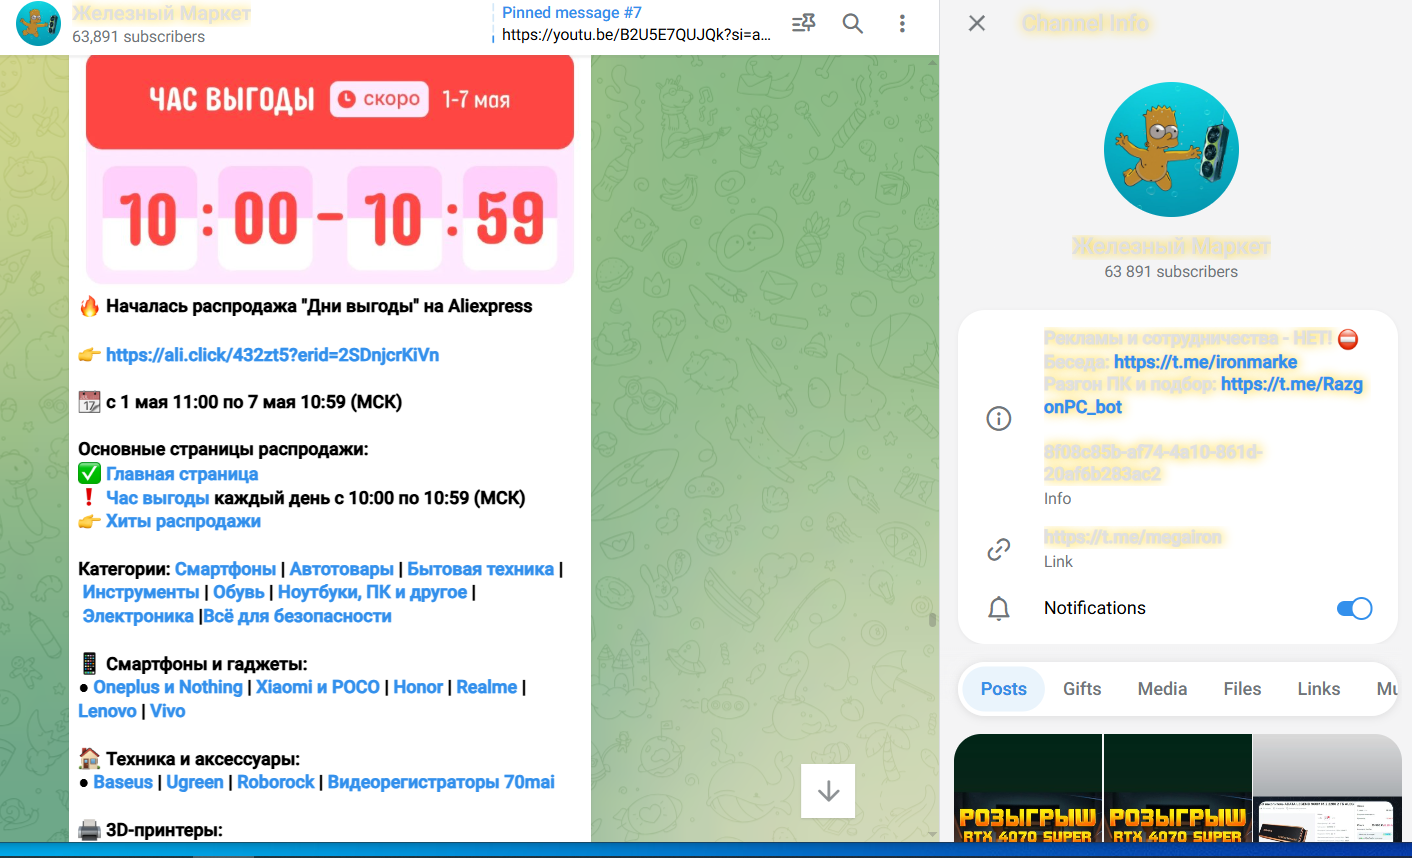
Task: Open the white product screenshot media thumbnail
Action: coord(1327,788)
